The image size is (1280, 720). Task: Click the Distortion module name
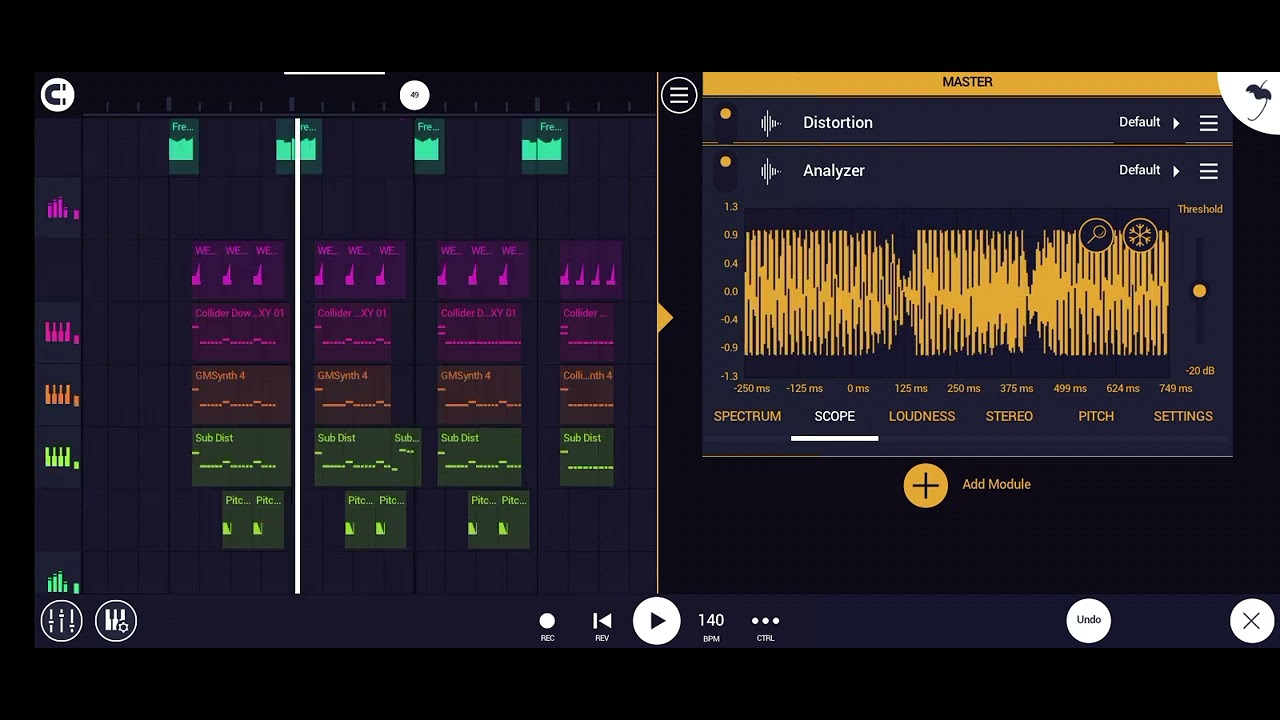(838, 122)
